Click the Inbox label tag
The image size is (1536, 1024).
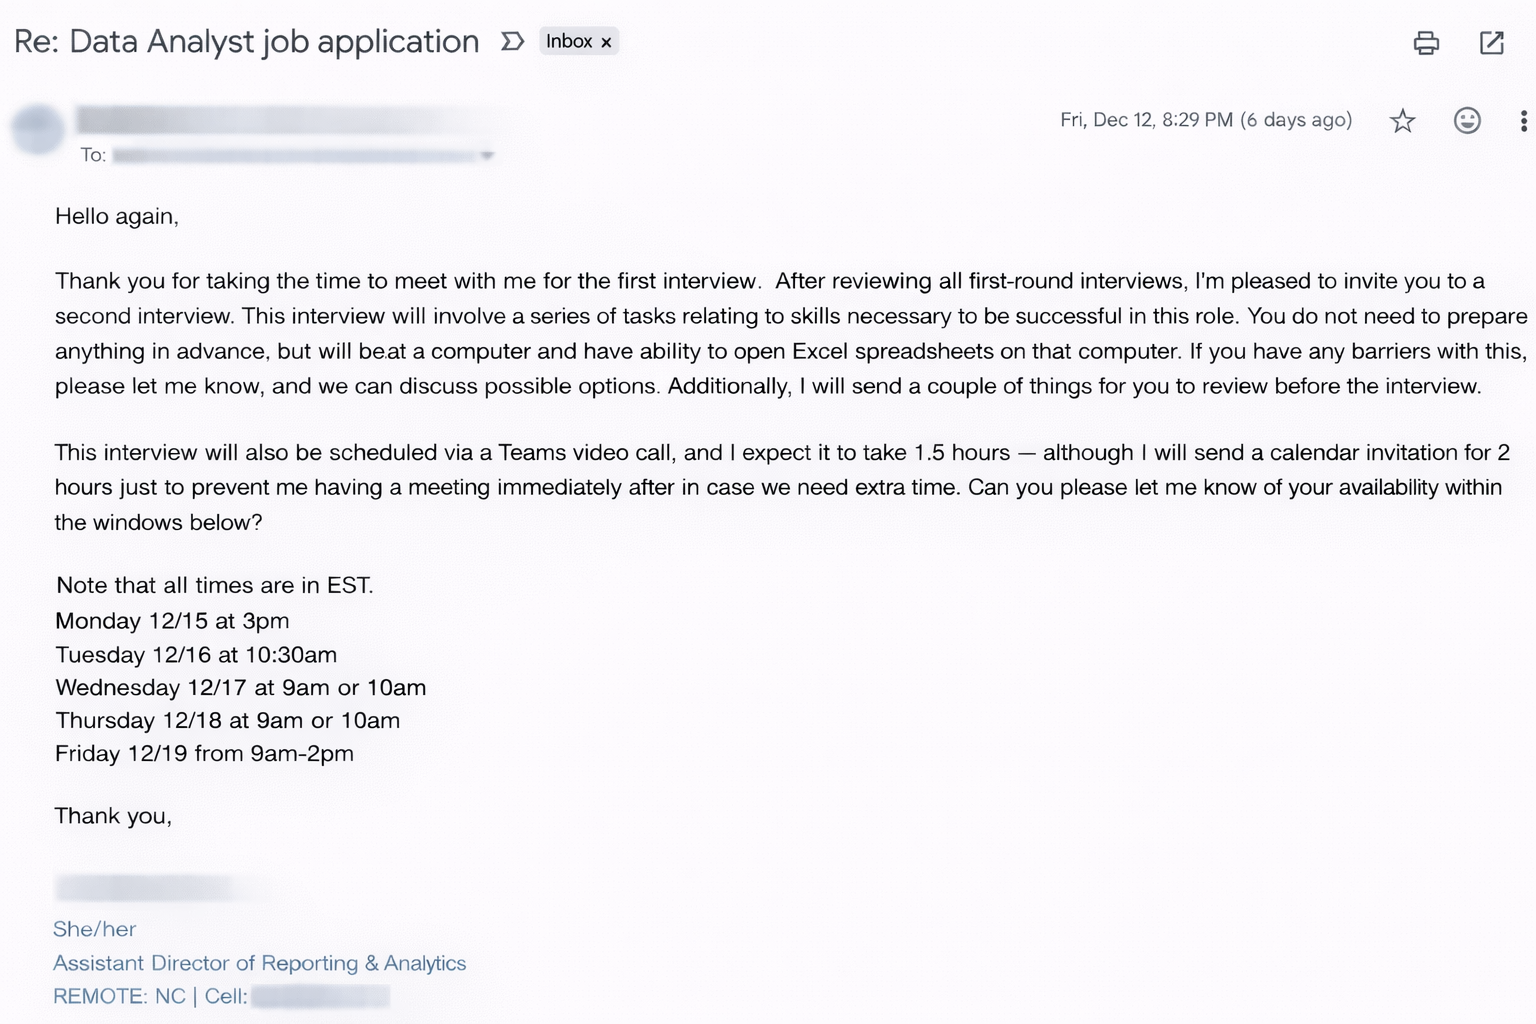point(570,41)
